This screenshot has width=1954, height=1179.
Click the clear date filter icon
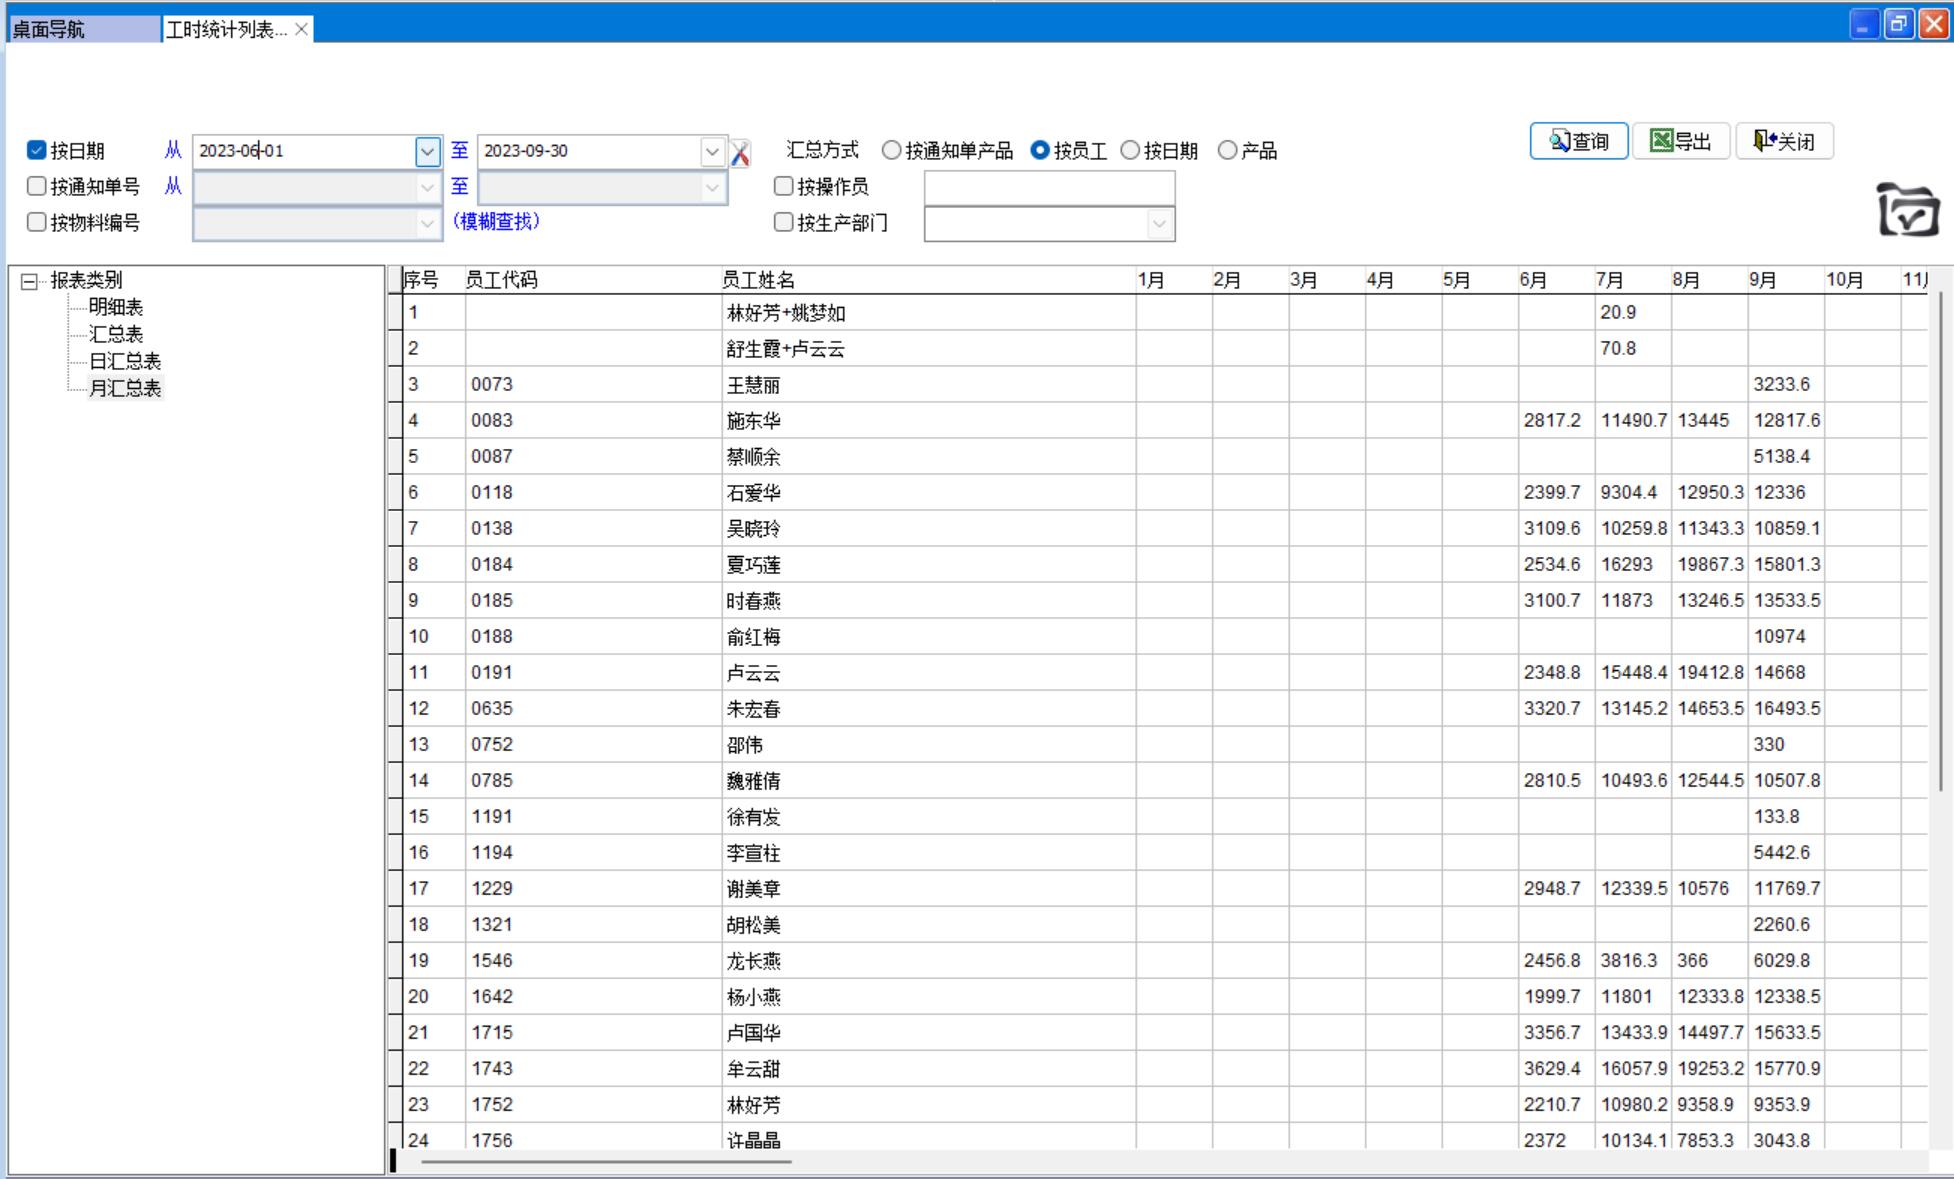[740, 153]
